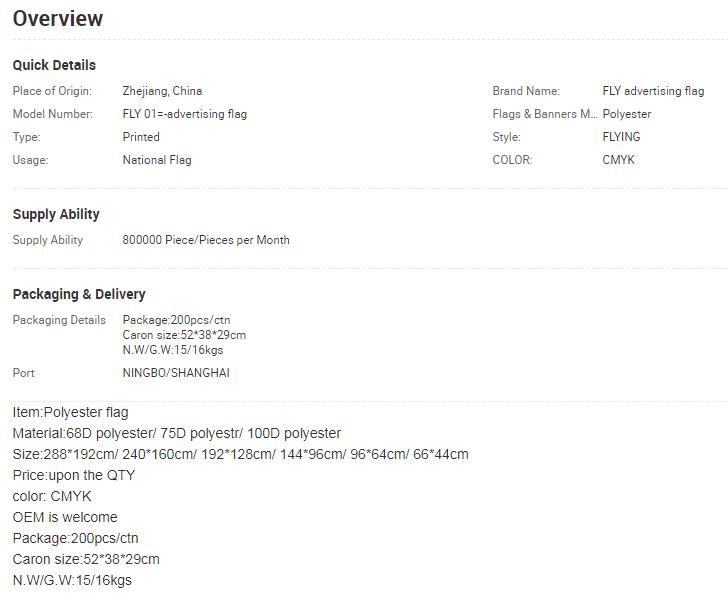Click the Item:Polyester flag description line
Screen dimensions: 728x605
point(71,412)
